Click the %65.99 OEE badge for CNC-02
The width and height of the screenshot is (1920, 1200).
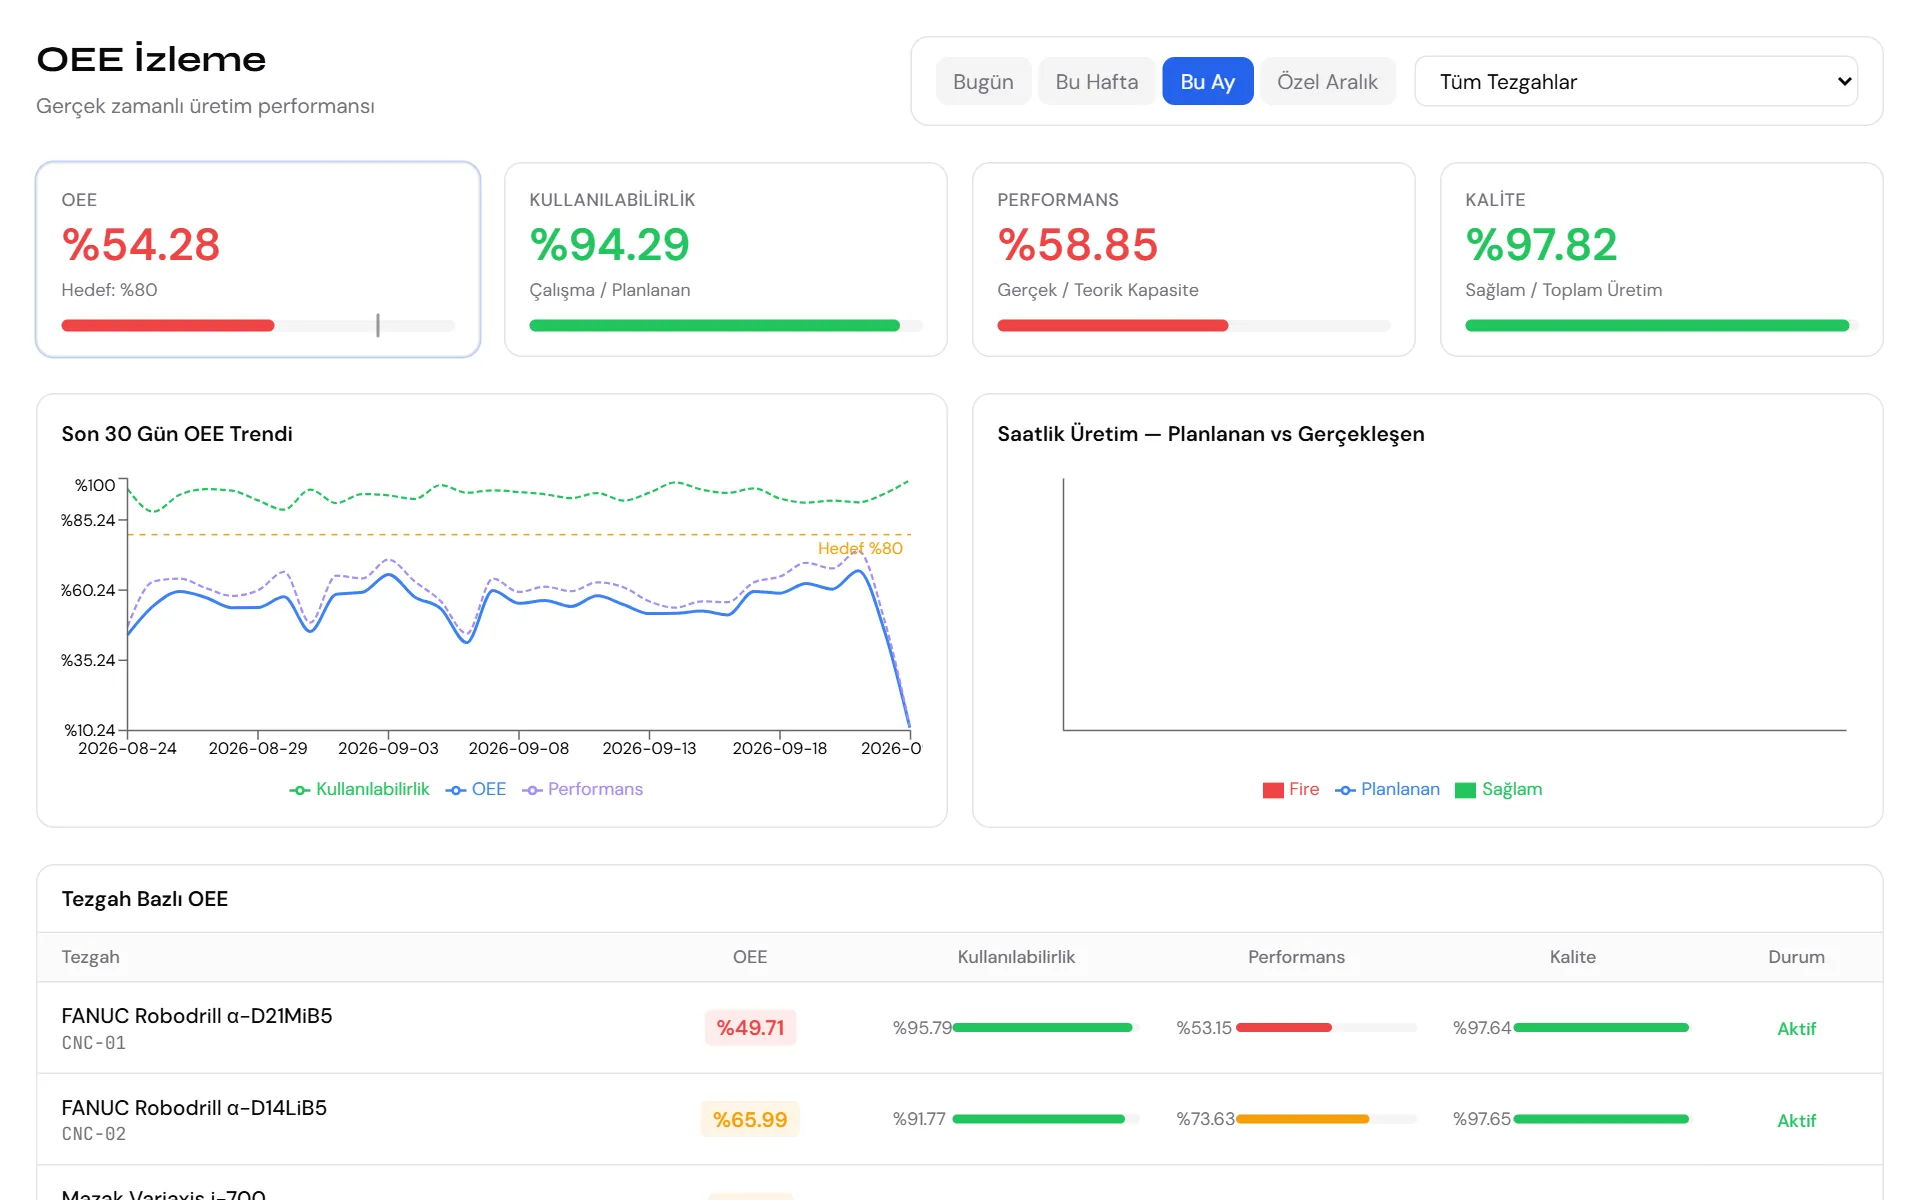tap(750, 1119)
